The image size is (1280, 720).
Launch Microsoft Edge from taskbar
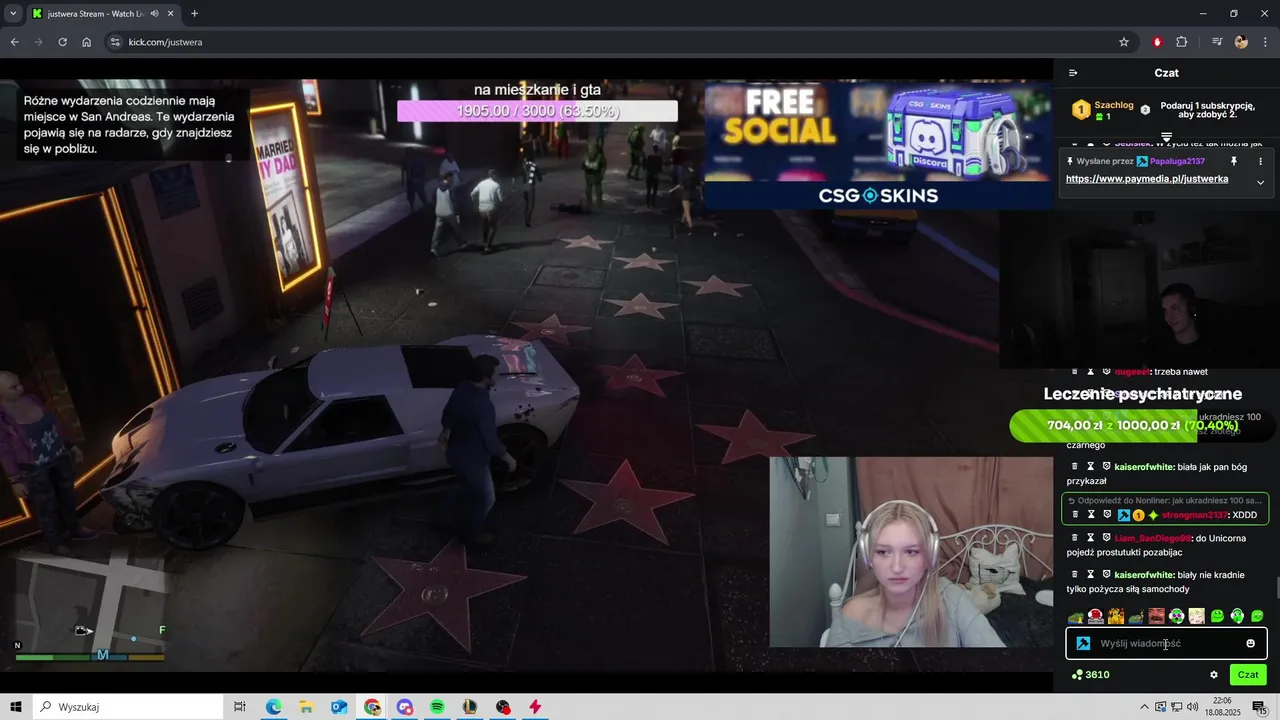273,707
